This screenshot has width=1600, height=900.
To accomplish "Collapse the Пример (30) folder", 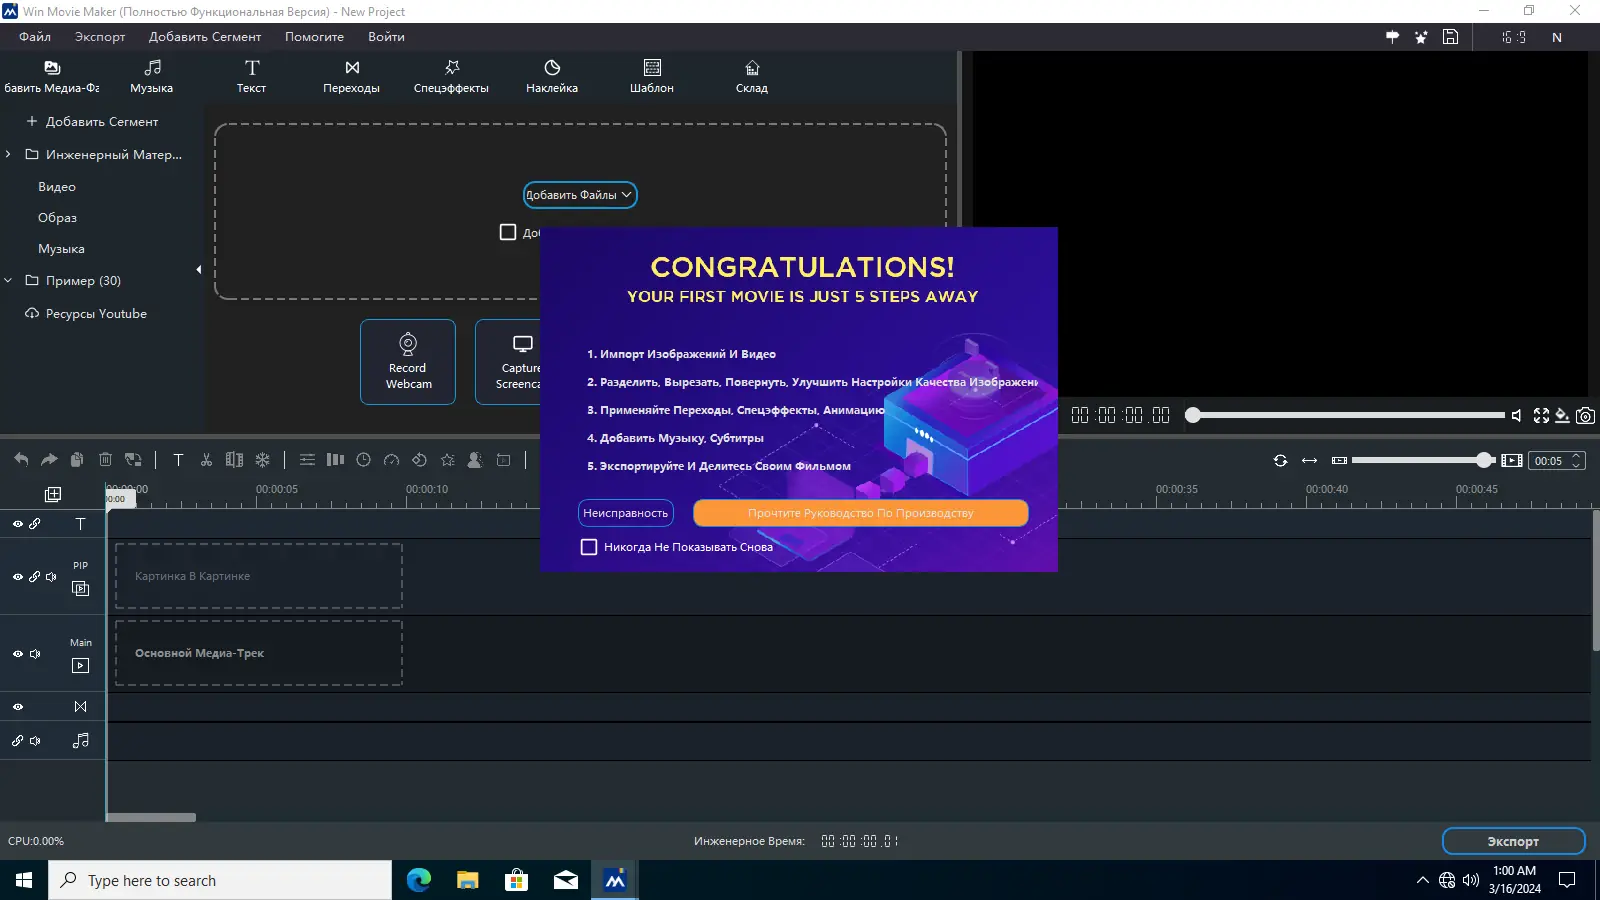I will pos(8,281).
